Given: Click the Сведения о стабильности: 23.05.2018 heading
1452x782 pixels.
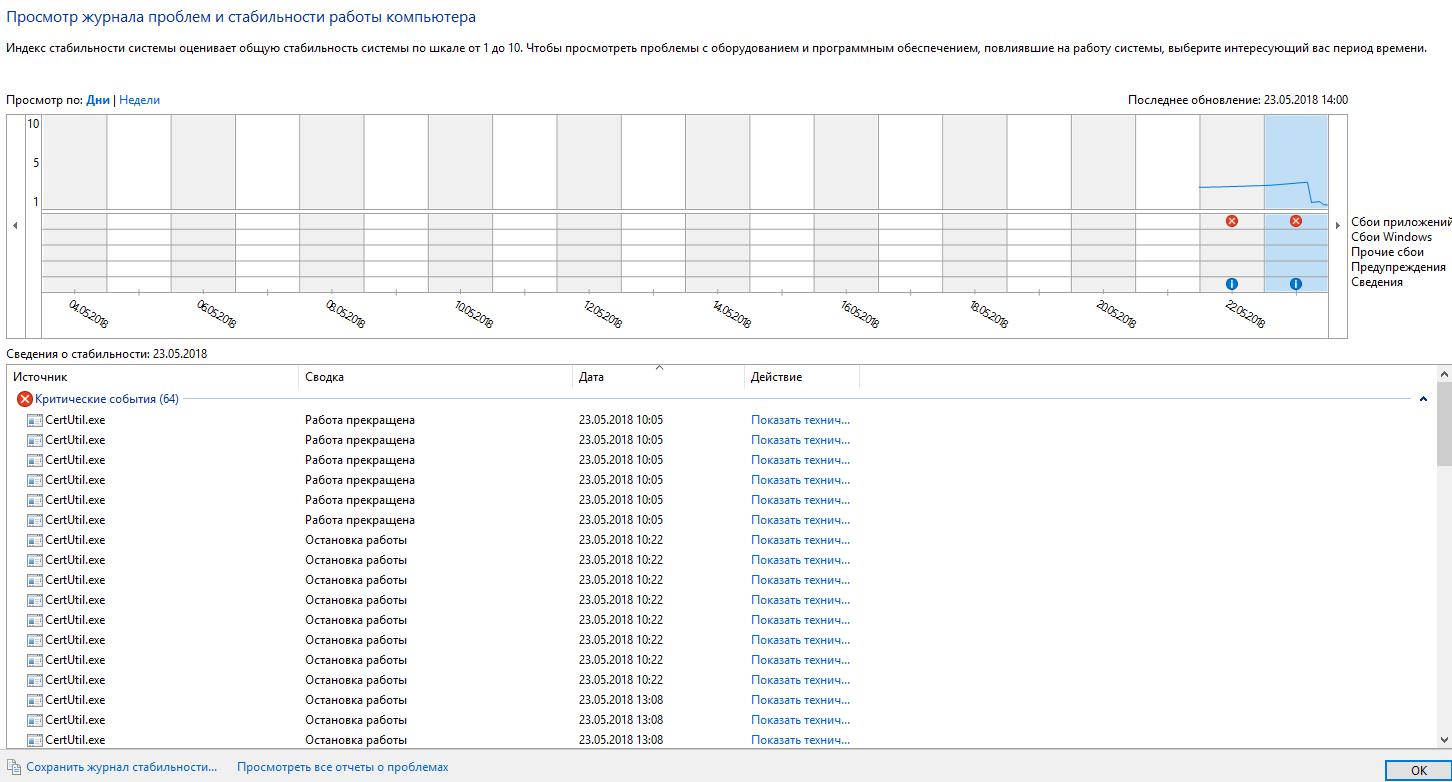Looking at the screenshot, I should pyautogui.click(x=107, y=354).
